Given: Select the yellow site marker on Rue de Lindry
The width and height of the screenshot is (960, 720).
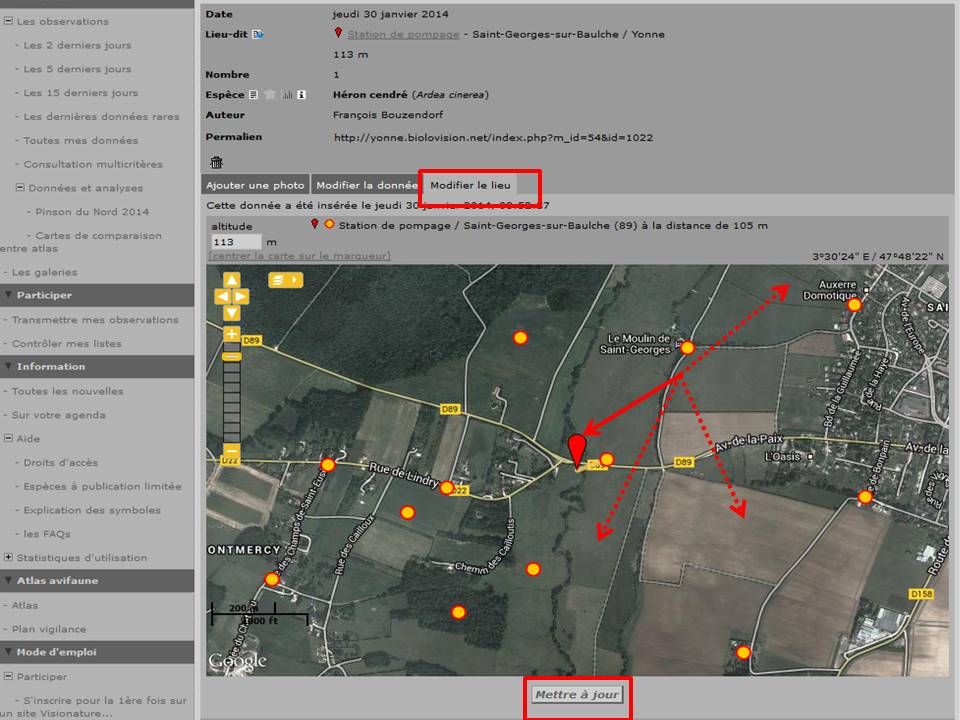Looking at the screenshot, I should 447,488.
